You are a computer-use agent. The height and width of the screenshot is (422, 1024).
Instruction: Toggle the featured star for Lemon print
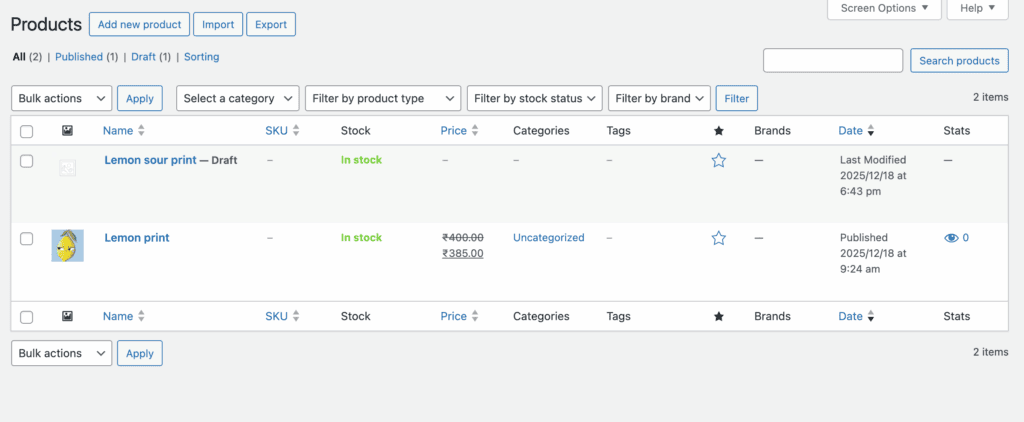pos(718,238)
